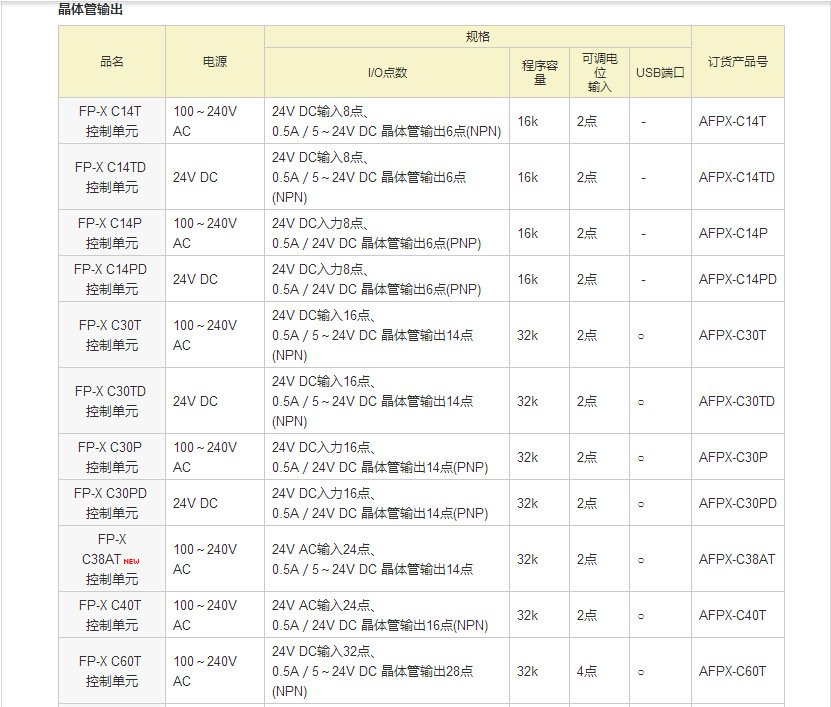Click the 电源 column header
This screenshot has width=831, height=707.
click(214, 61)
